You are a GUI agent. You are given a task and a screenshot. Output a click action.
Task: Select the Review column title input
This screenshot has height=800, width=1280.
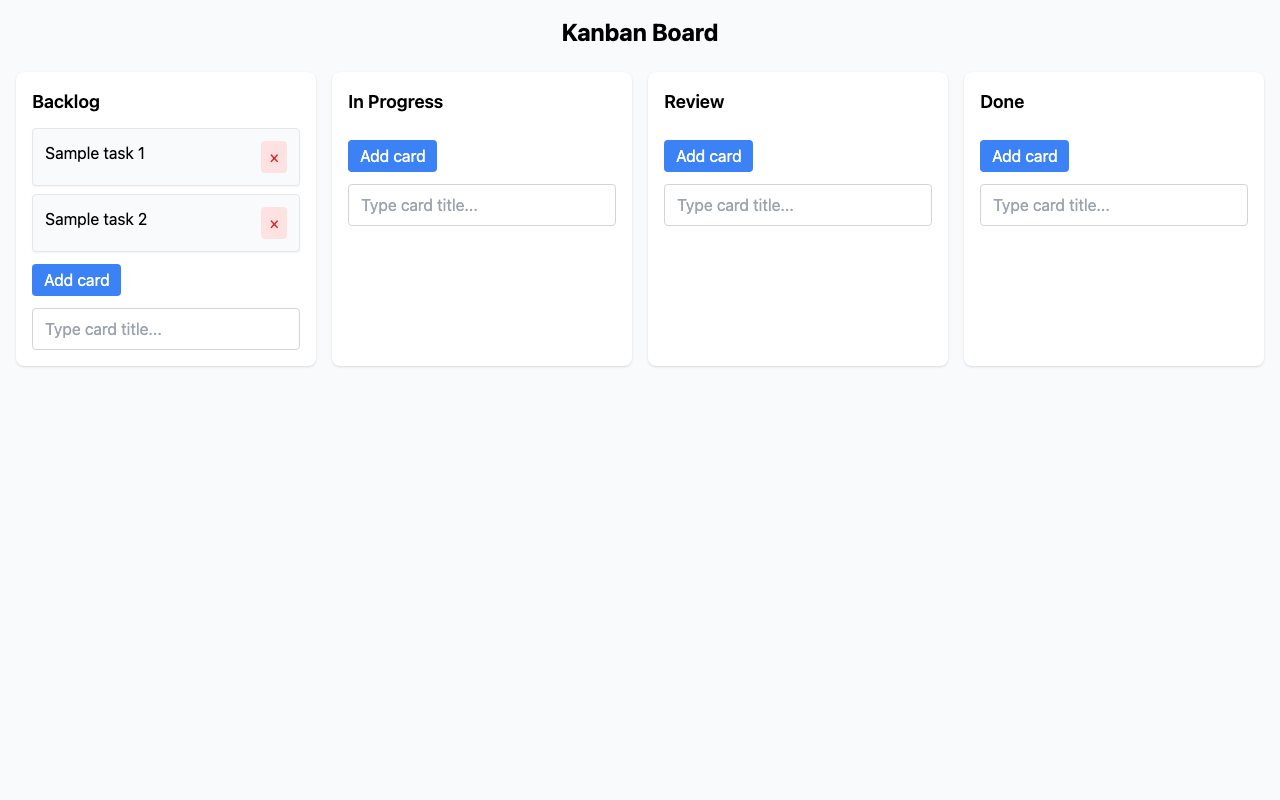798,205
